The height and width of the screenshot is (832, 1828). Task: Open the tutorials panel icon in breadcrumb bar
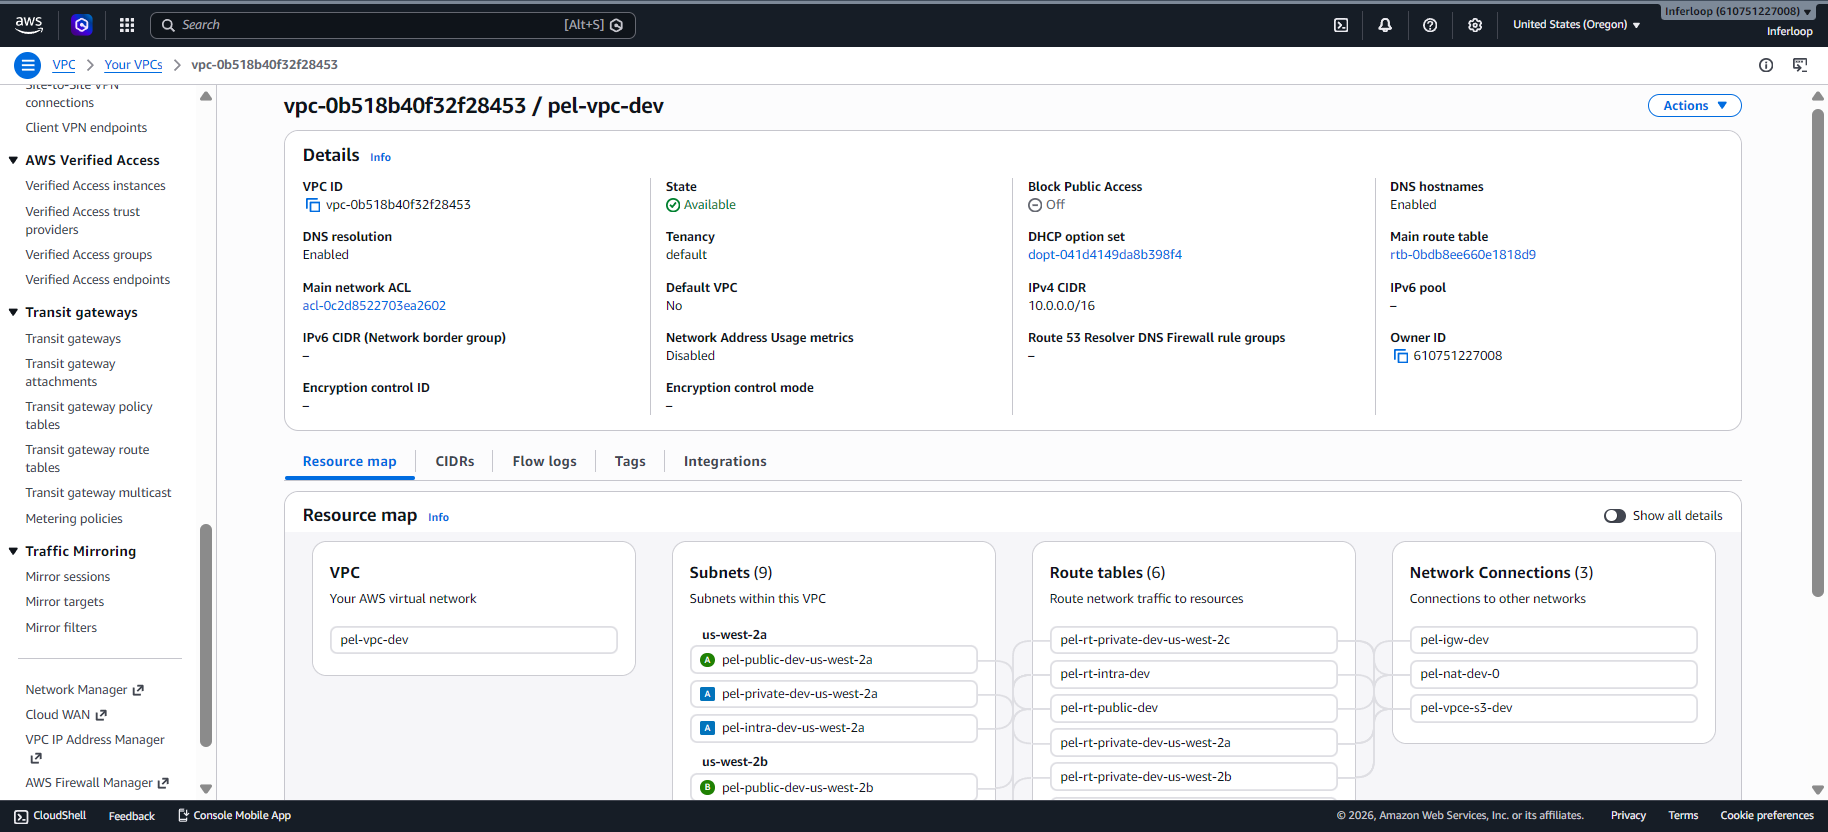(1800, 65)
